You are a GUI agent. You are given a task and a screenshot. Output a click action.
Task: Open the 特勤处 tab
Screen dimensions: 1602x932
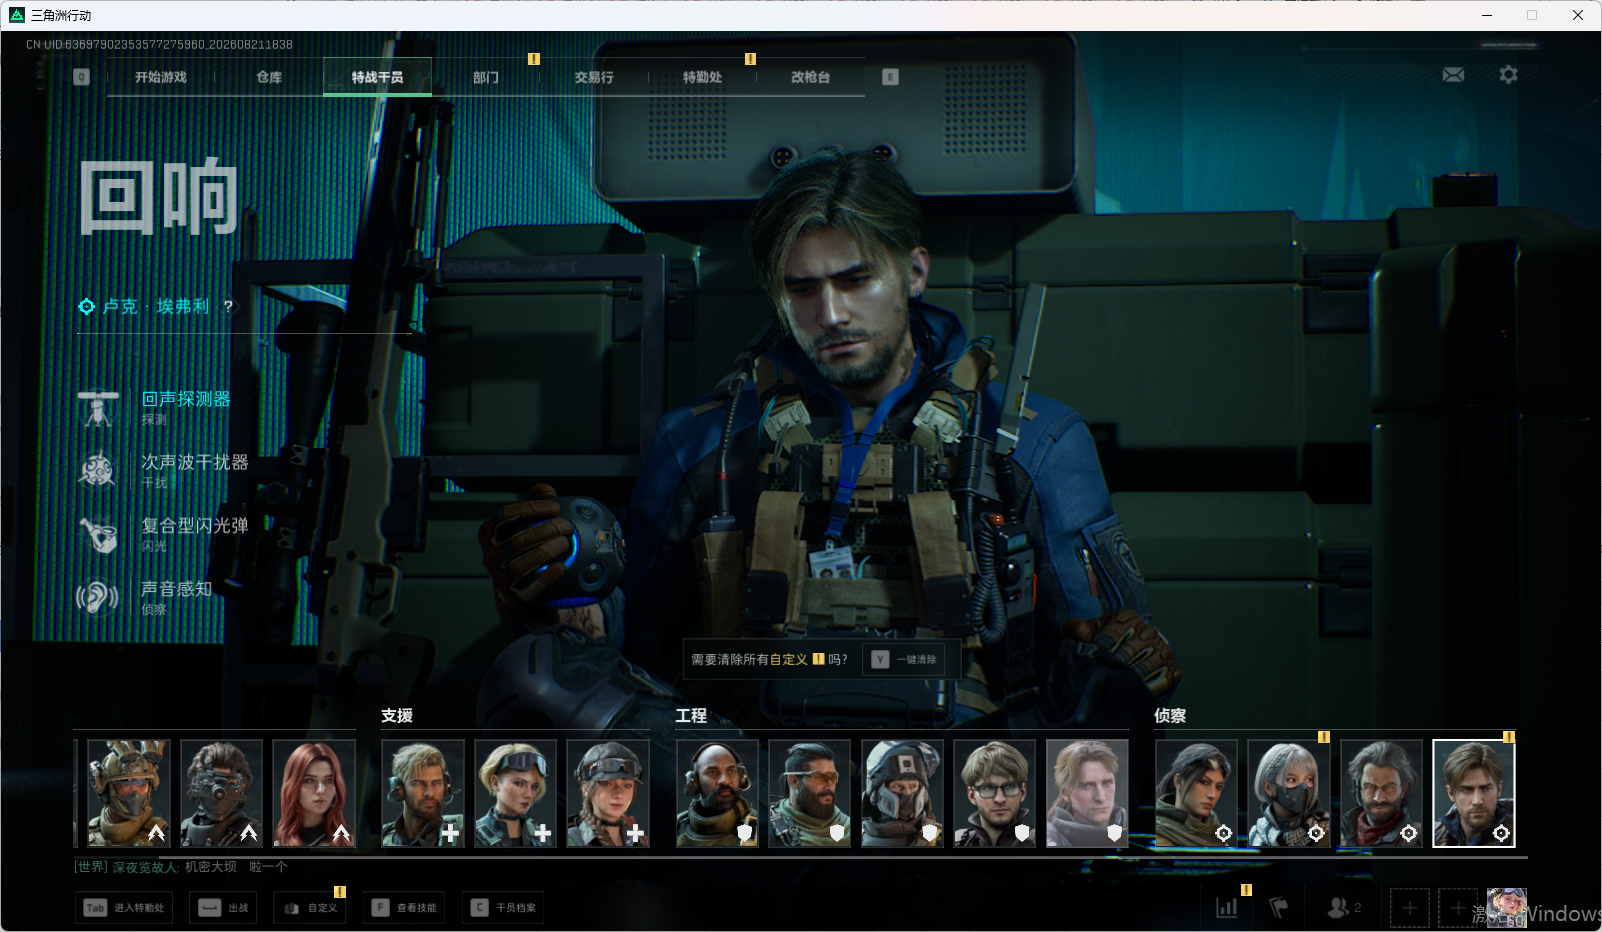coord(702,77)
